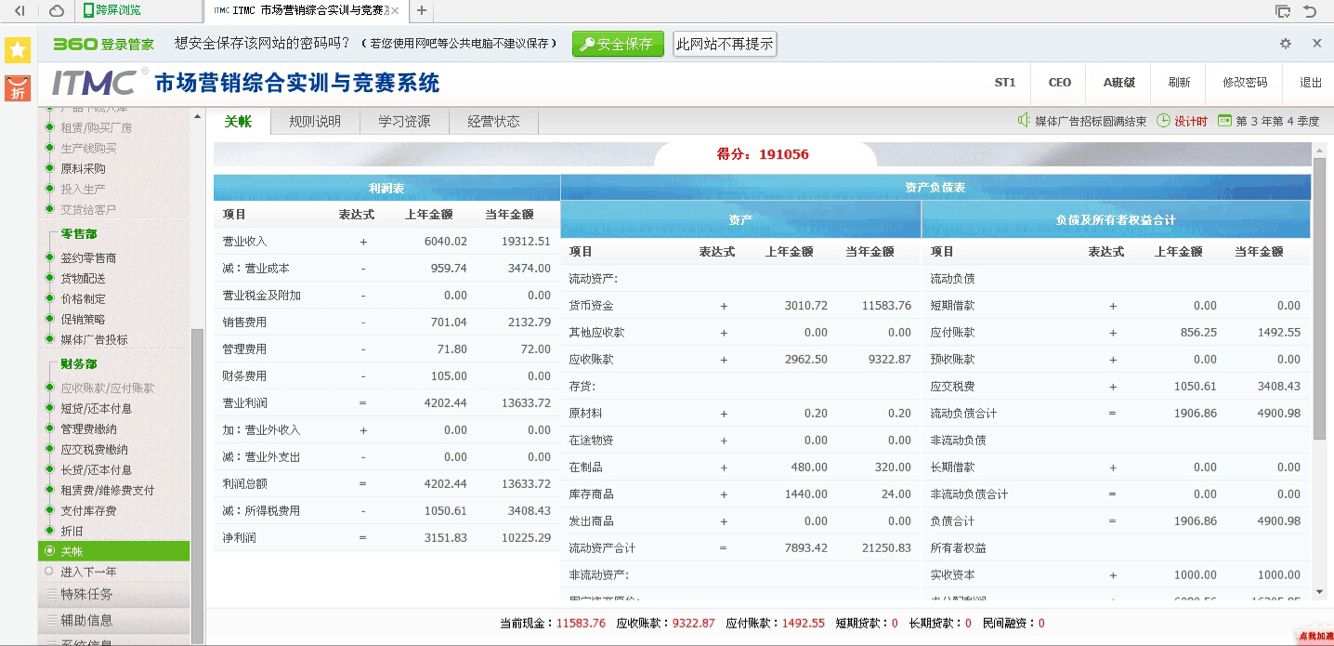This screenshot has height=646, width=1334.
Task: Click the ITMC logo
Action: [x=98, y=82]
